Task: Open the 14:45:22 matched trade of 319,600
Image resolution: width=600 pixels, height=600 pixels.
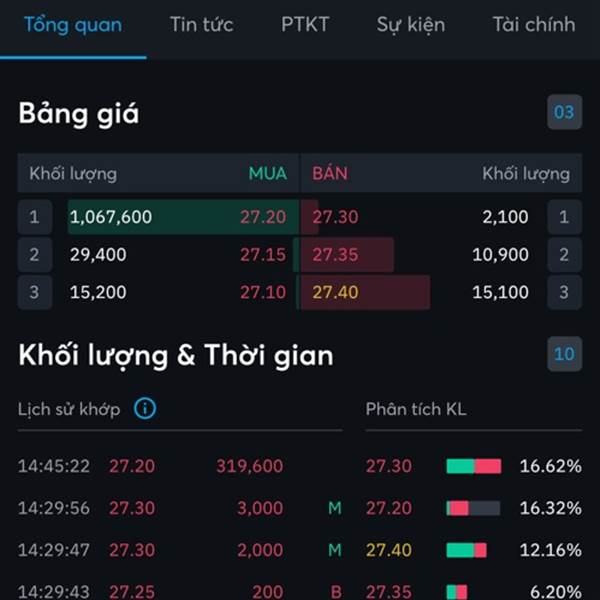Action: [x=180, y=466]
